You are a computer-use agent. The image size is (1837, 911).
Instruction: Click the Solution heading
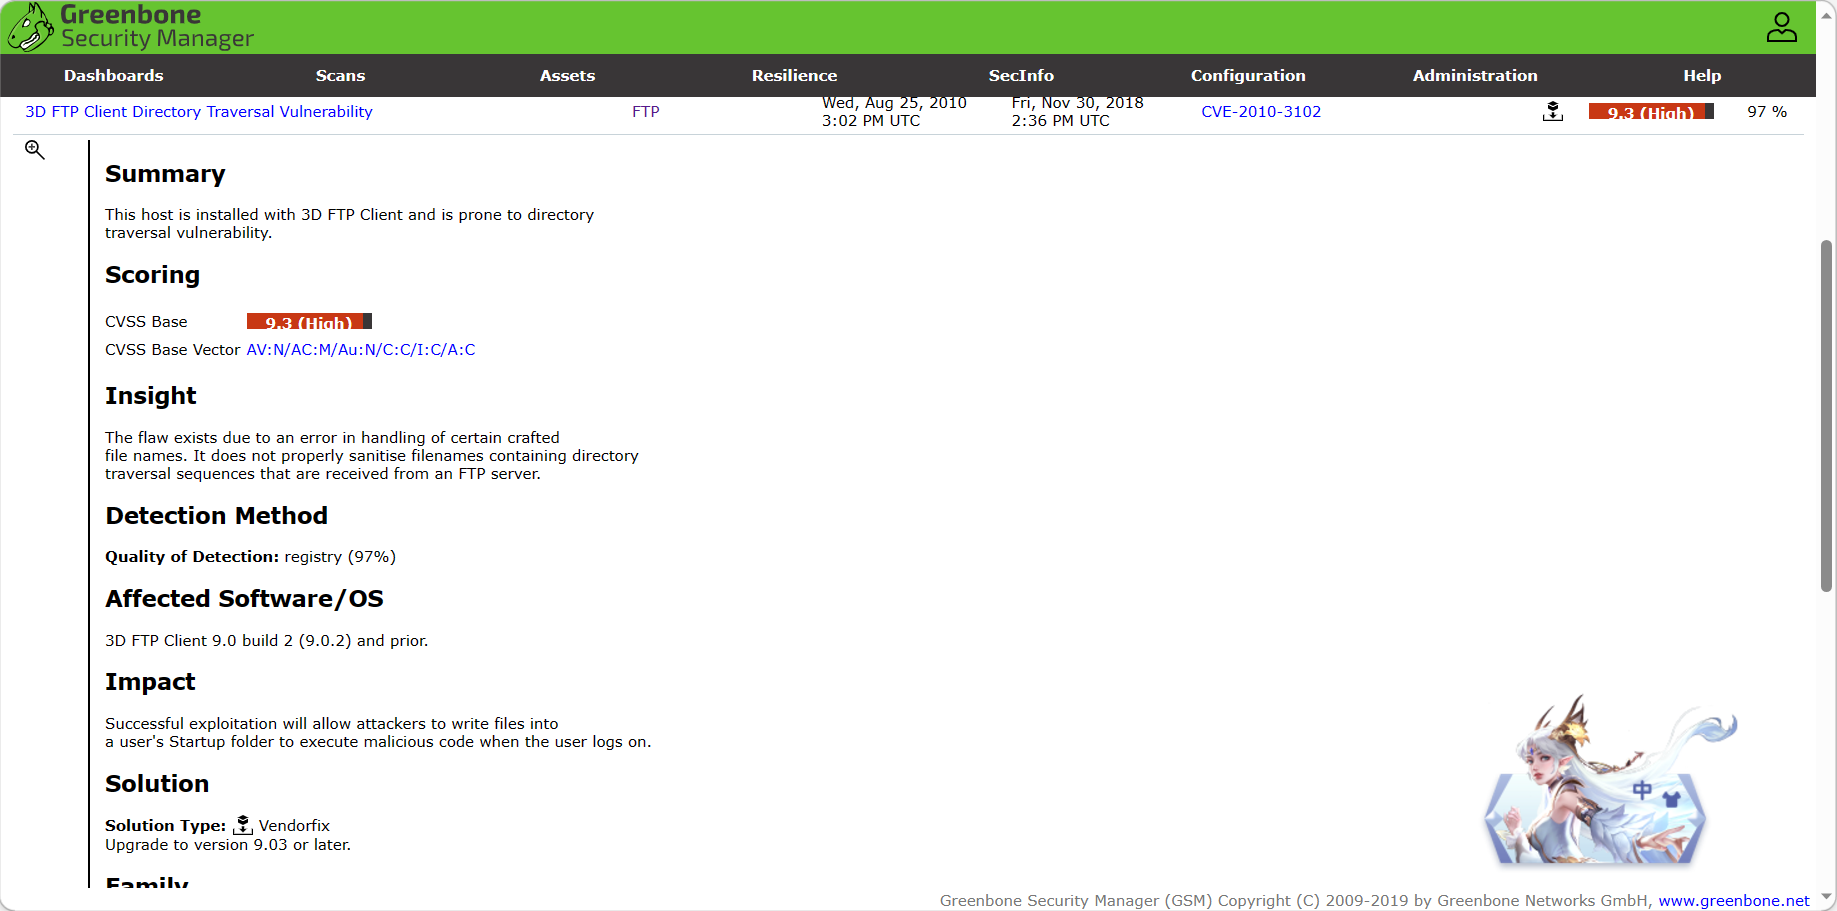point(157,784)
